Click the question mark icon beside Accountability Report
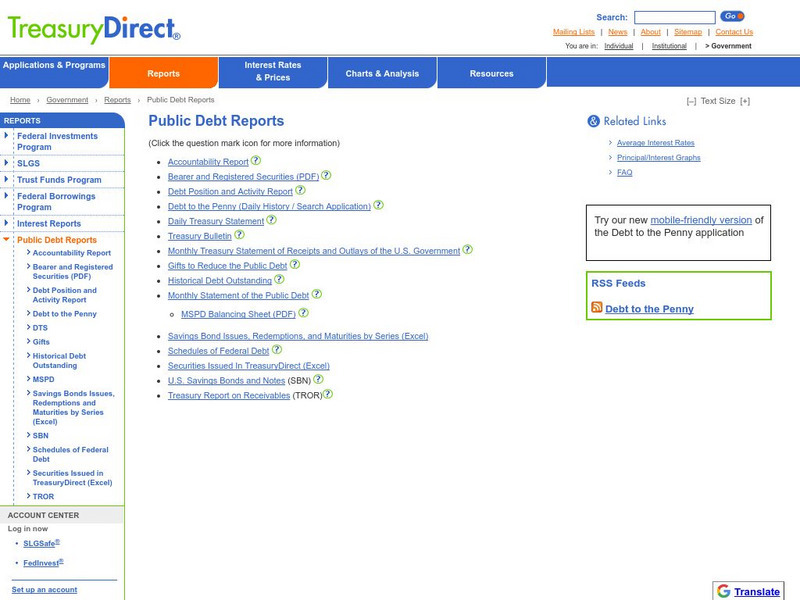This screenshot has height=600, width=800. click(x=256, y=162)
